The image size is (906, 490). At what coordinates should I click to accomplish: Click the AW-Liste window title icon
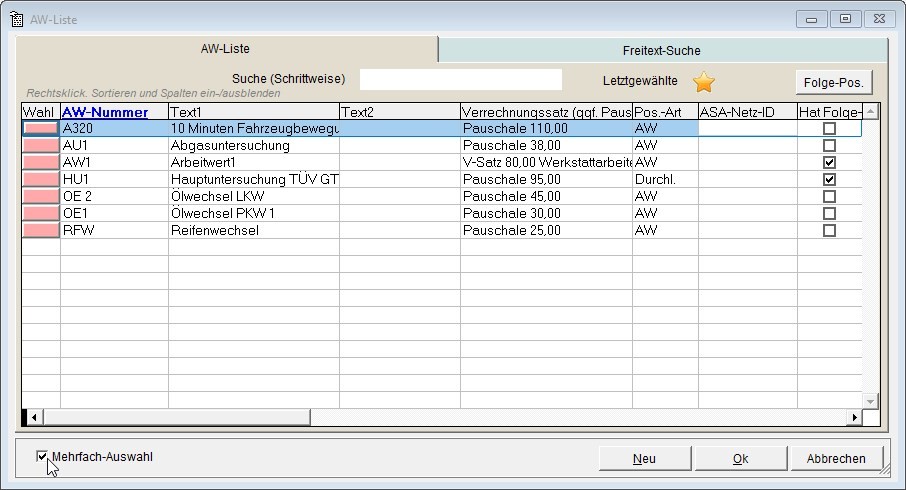(x=17, y=19)
